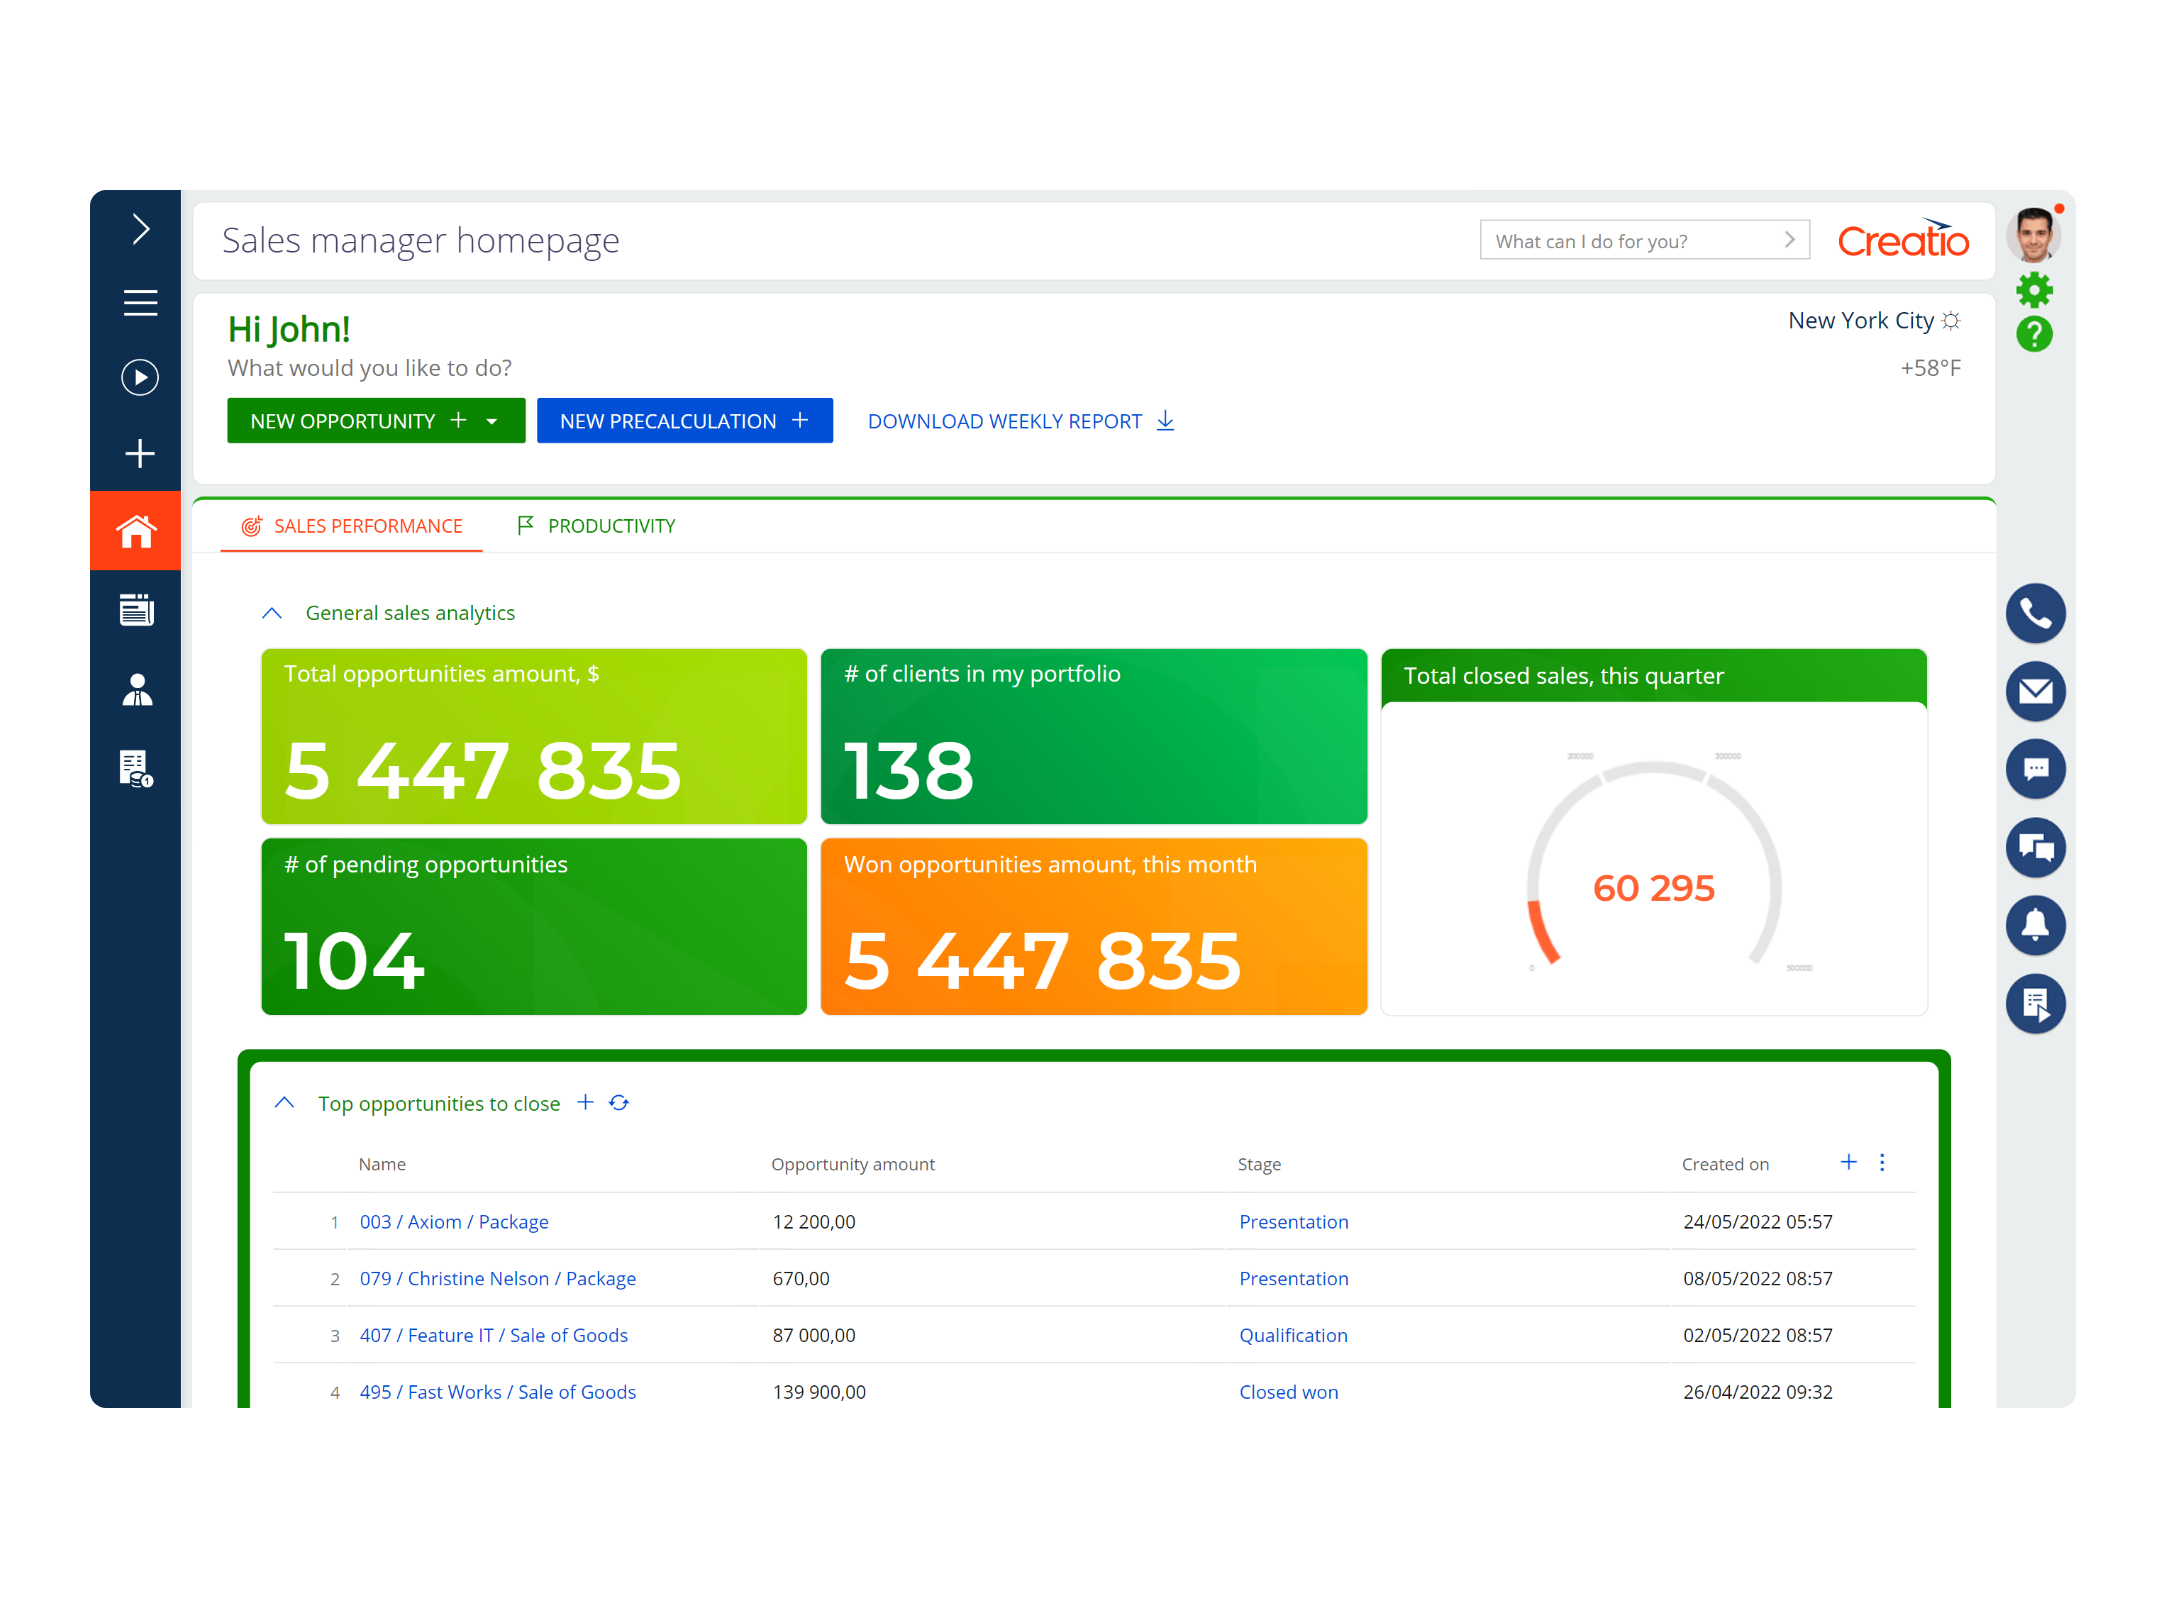This screenshot has width=2164, height=1600.
Task: Open help using the question mark icon
Action: pyautogui.click(x=2035, y=335)
